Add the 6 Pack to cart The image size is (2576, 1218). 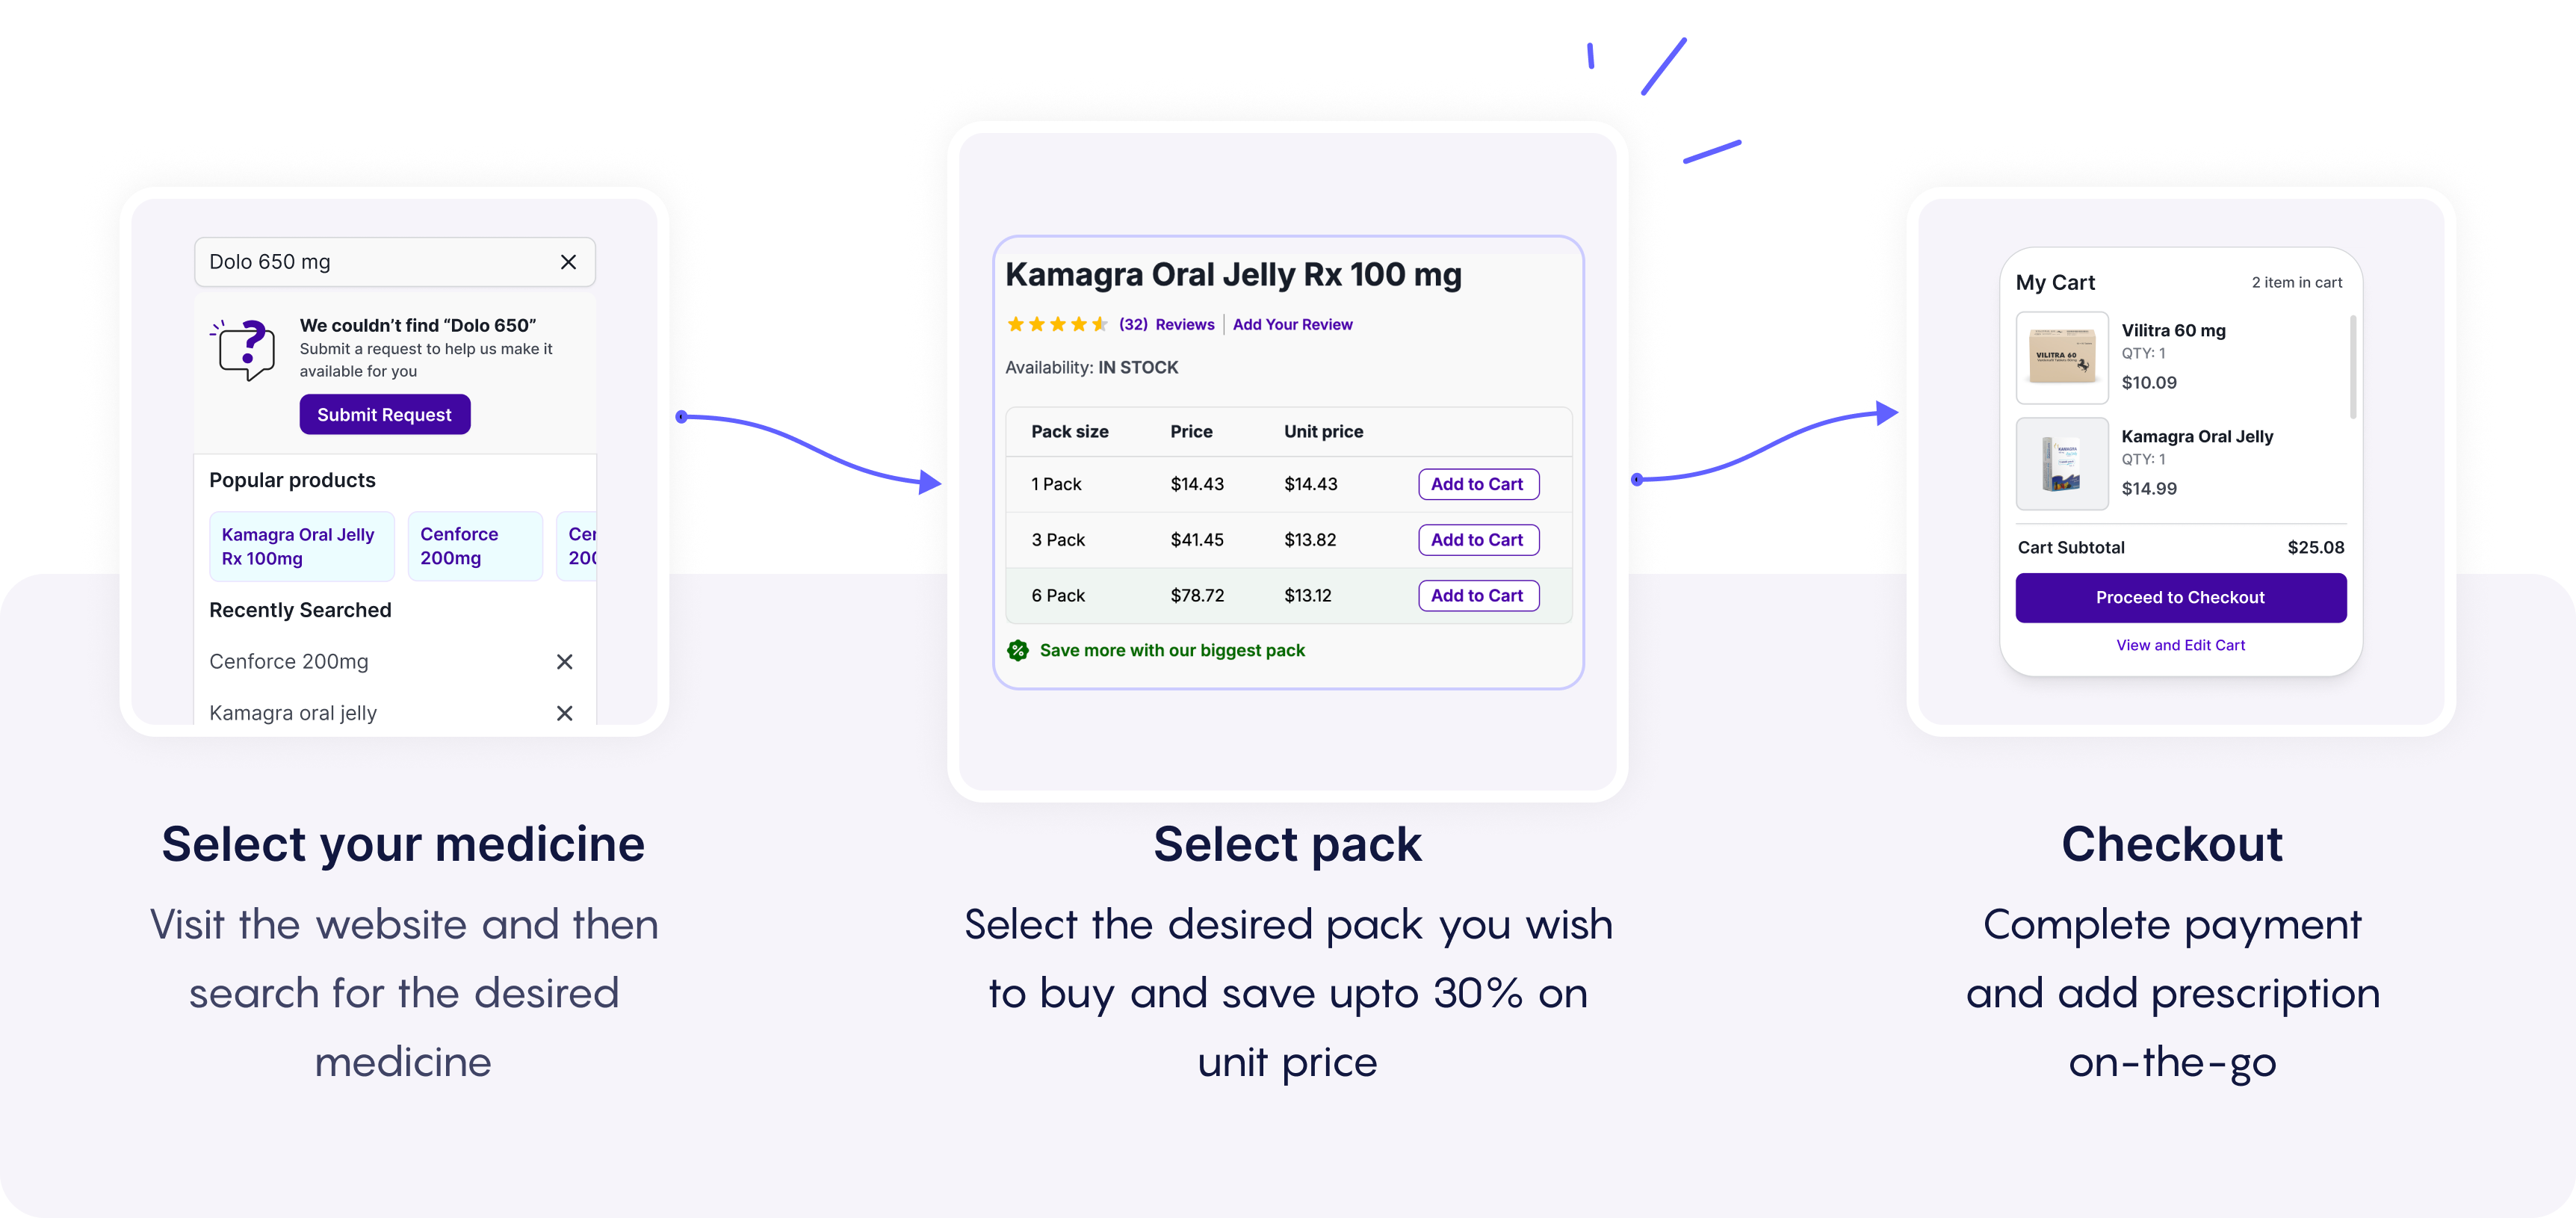(1478, 596)
